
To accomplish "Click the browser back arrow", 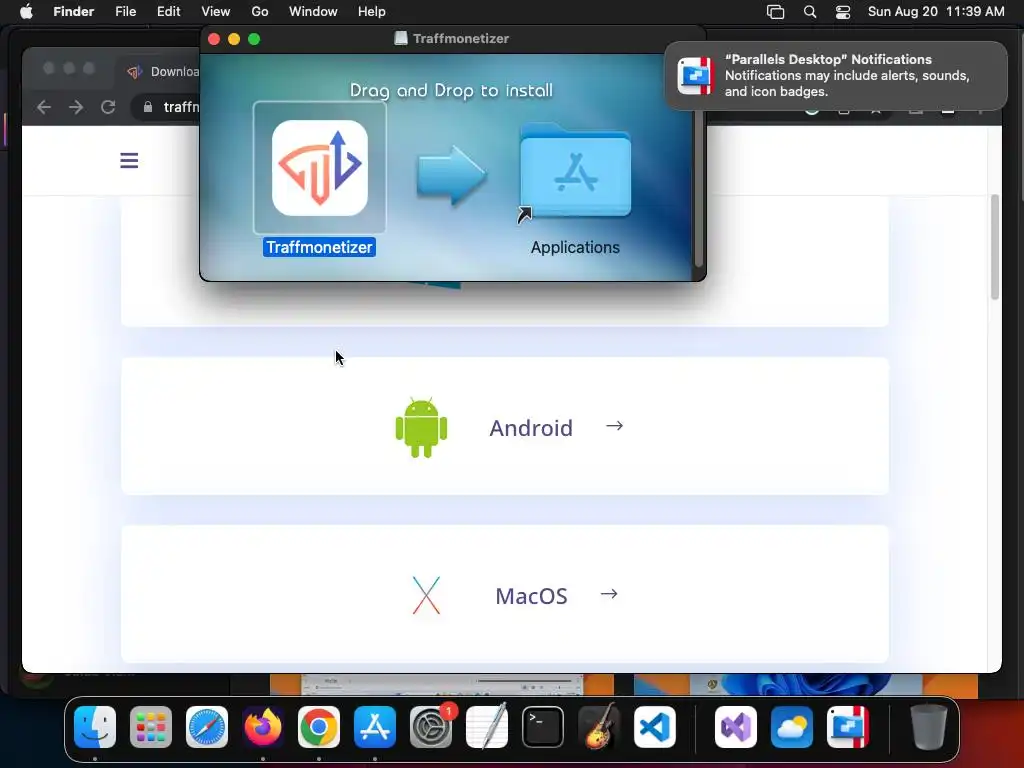I will point(44,107).
